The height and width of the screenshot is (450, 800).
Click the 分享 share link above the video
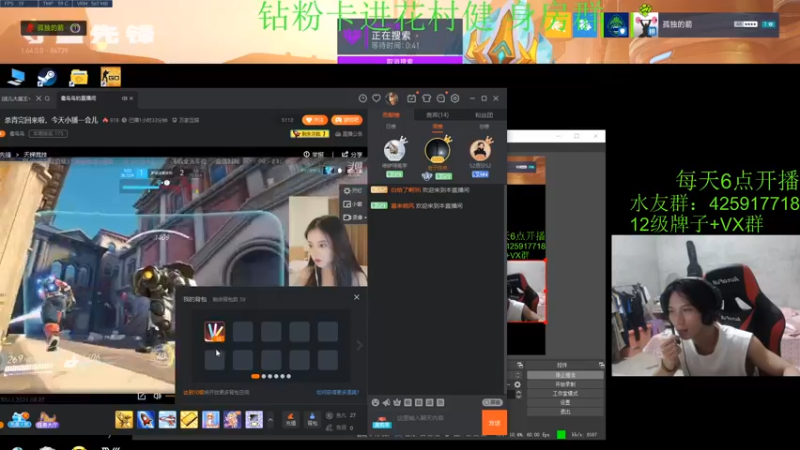click(x=352, y=154)
